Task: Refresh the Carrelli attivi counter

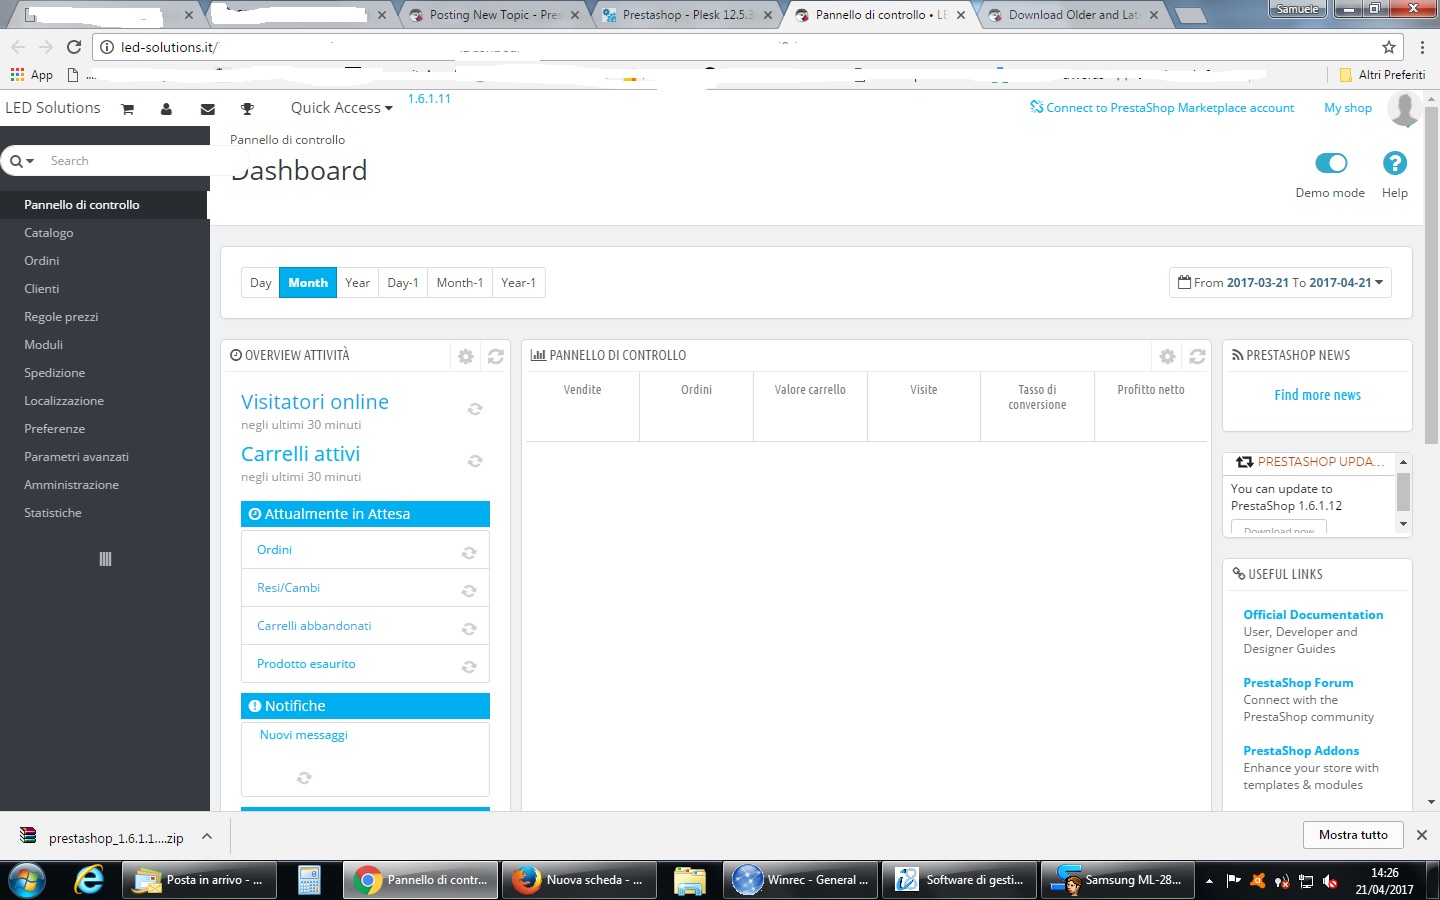Action: click(475, 461)
